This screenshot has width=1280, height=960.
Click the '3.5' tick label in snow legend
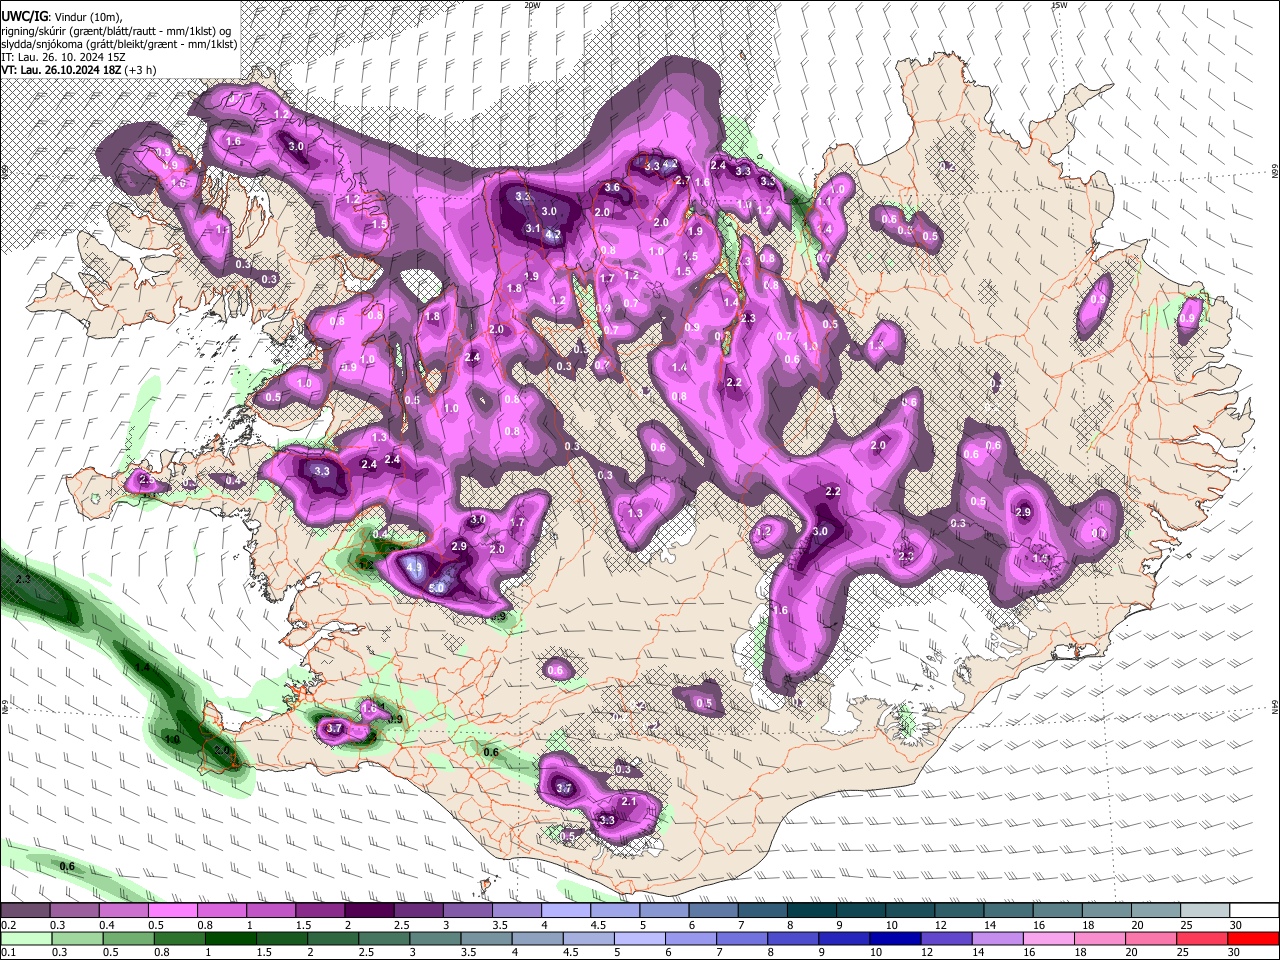[500, 925]
